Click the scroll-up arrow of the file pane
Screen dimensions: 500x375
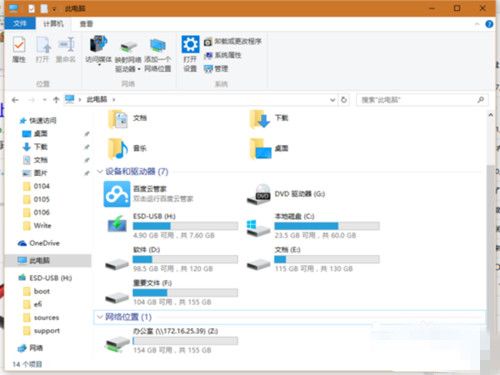490,115
